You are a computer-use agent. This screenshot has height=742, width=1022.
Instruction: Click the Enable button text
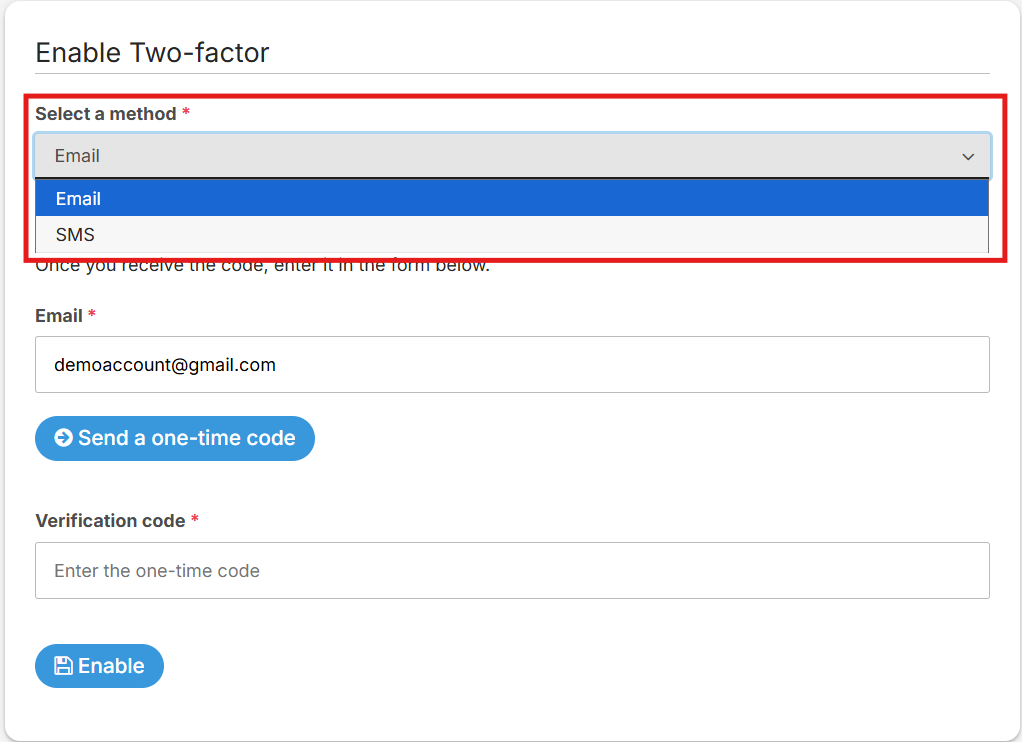[x=111, y=666]
